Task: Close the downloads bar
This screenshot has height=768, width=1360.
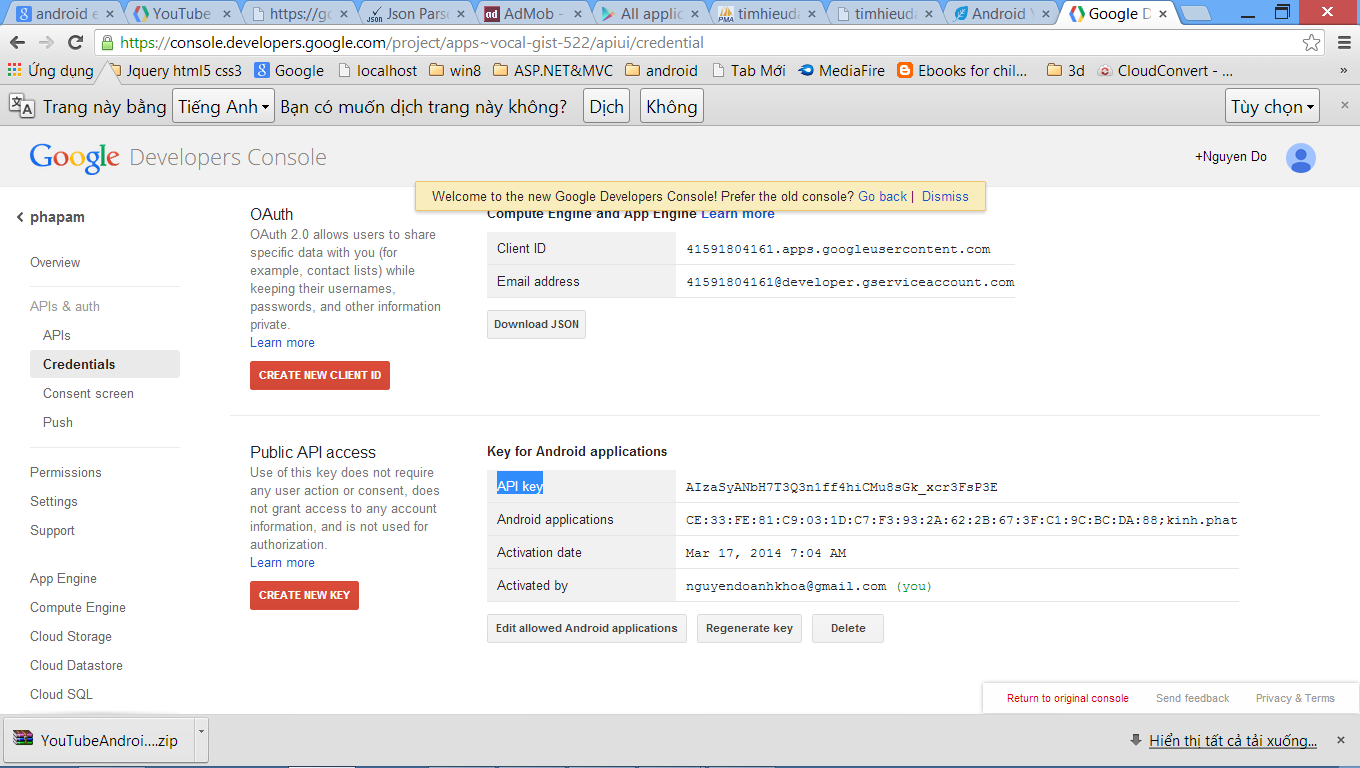Action: [1343, 740]
